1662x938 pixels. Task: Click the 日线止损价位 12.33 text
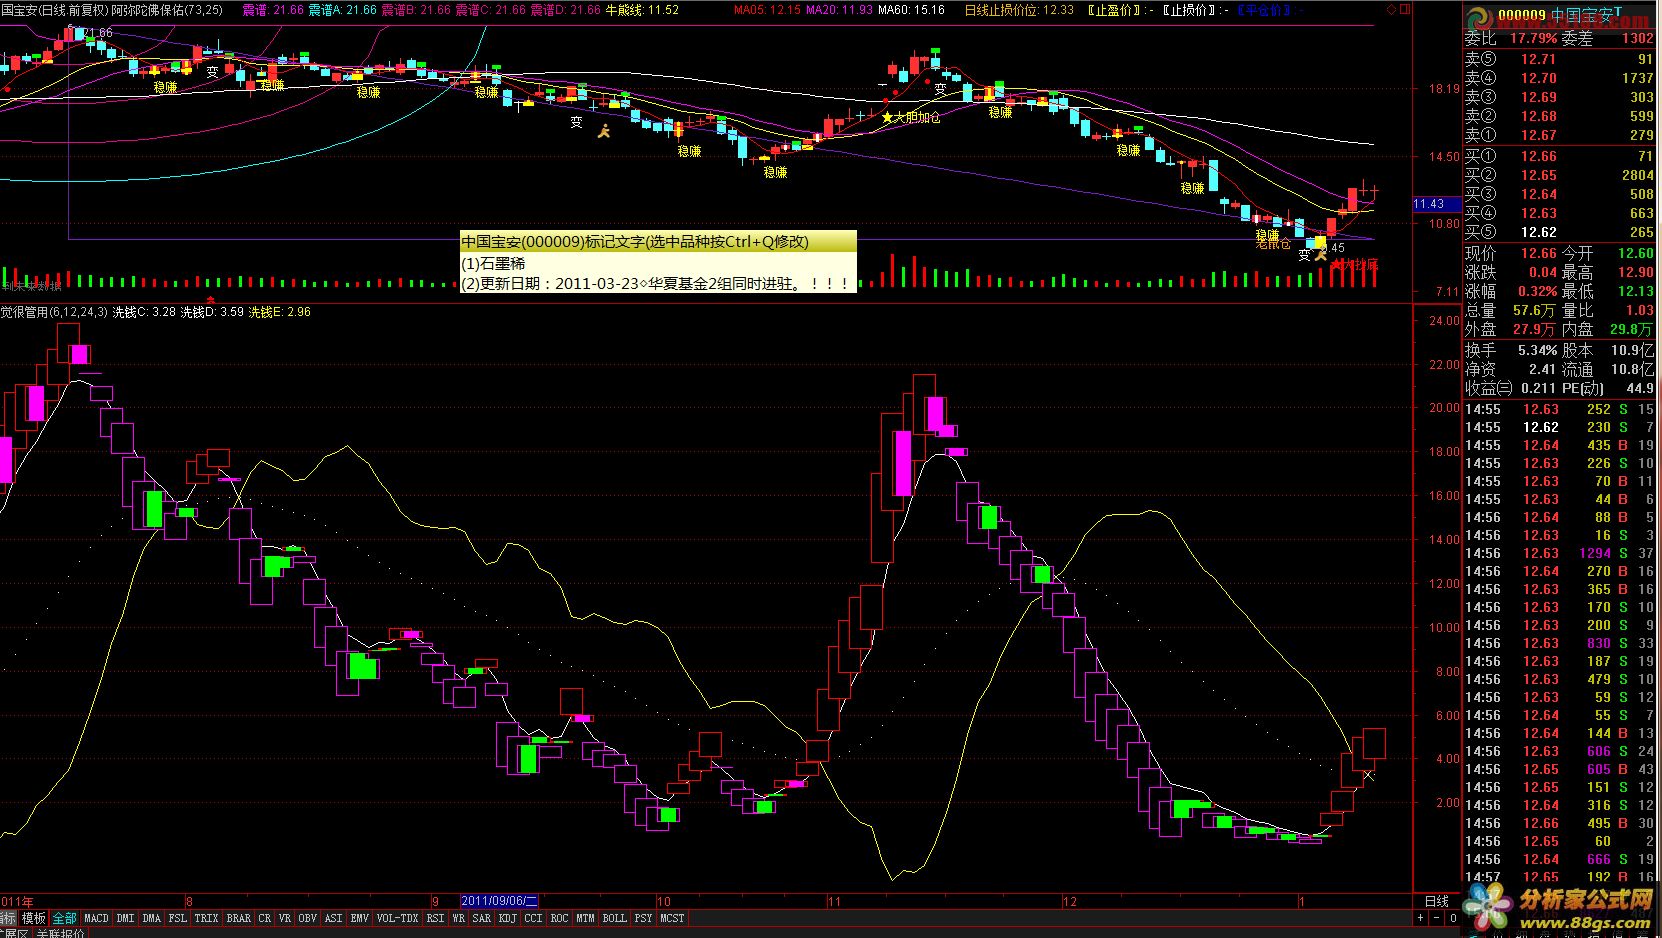pyautogui.click(x=1019, y=10)
